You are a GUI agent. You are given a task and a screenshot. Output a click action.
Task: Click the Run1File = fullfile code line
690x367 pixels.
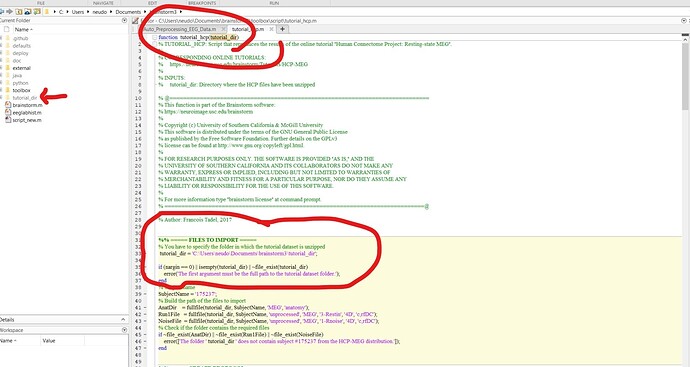[268, 314]
